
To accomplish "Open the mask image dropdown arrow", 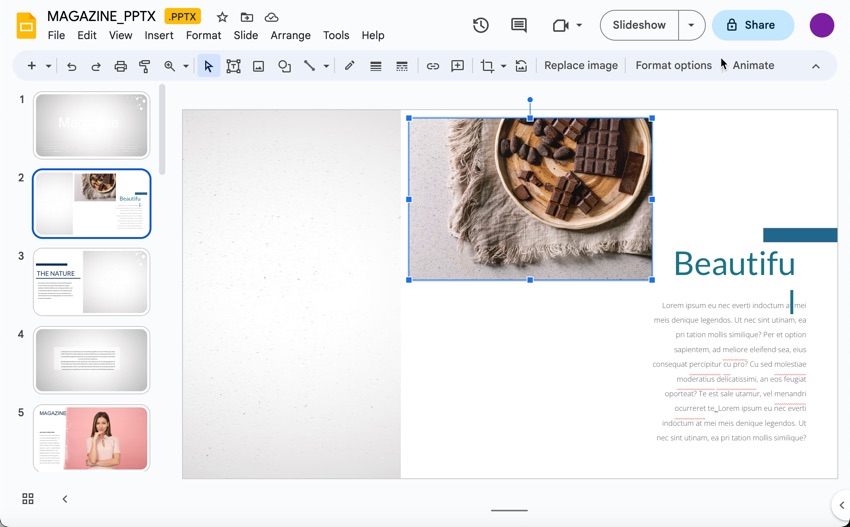I will point(503,66).
